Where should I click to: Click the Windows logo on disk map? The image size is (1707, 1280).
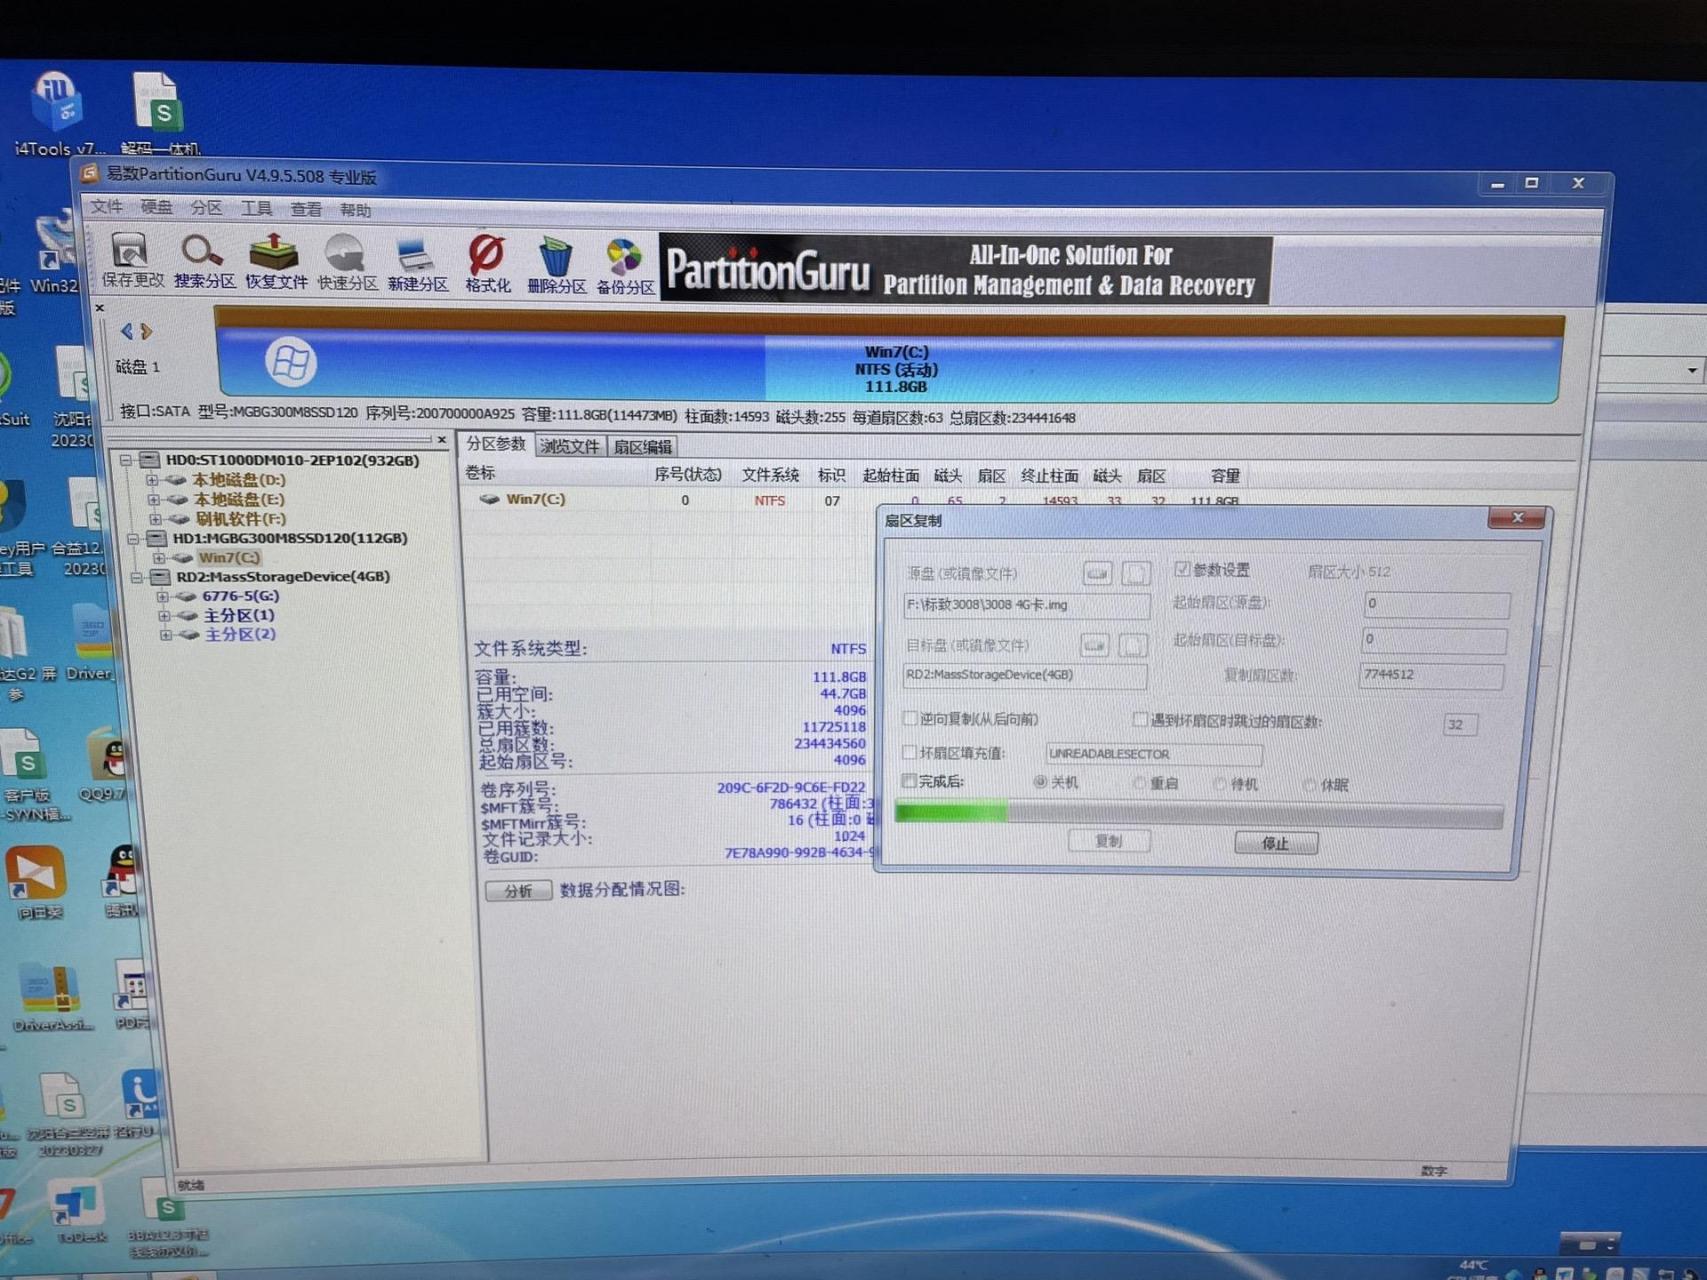[291, 361]
